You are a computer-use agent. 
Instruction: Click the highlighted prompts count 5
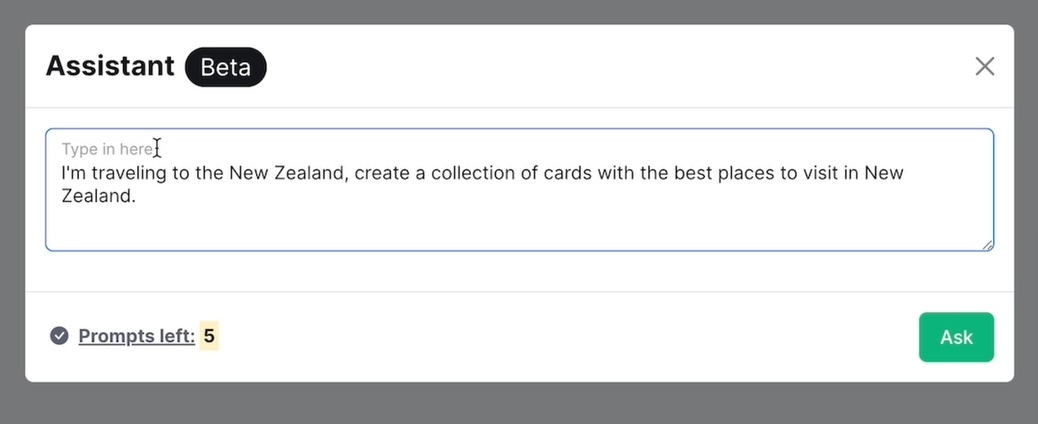pos(209,336)
